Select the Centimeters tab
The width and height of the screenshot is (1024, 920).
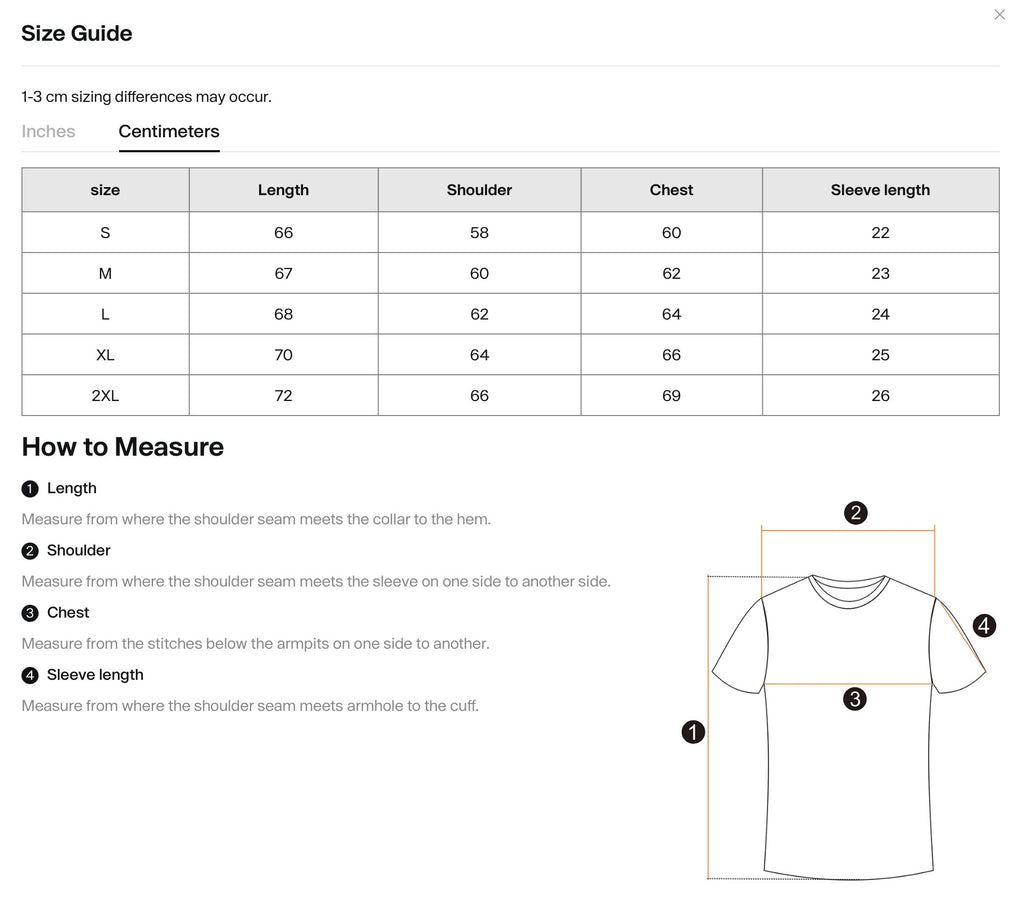coord(169,131)
